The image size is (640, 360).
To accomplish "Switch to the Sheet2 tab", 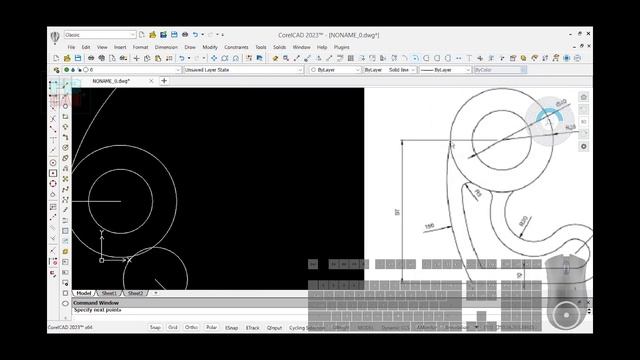I will (135, 293).
